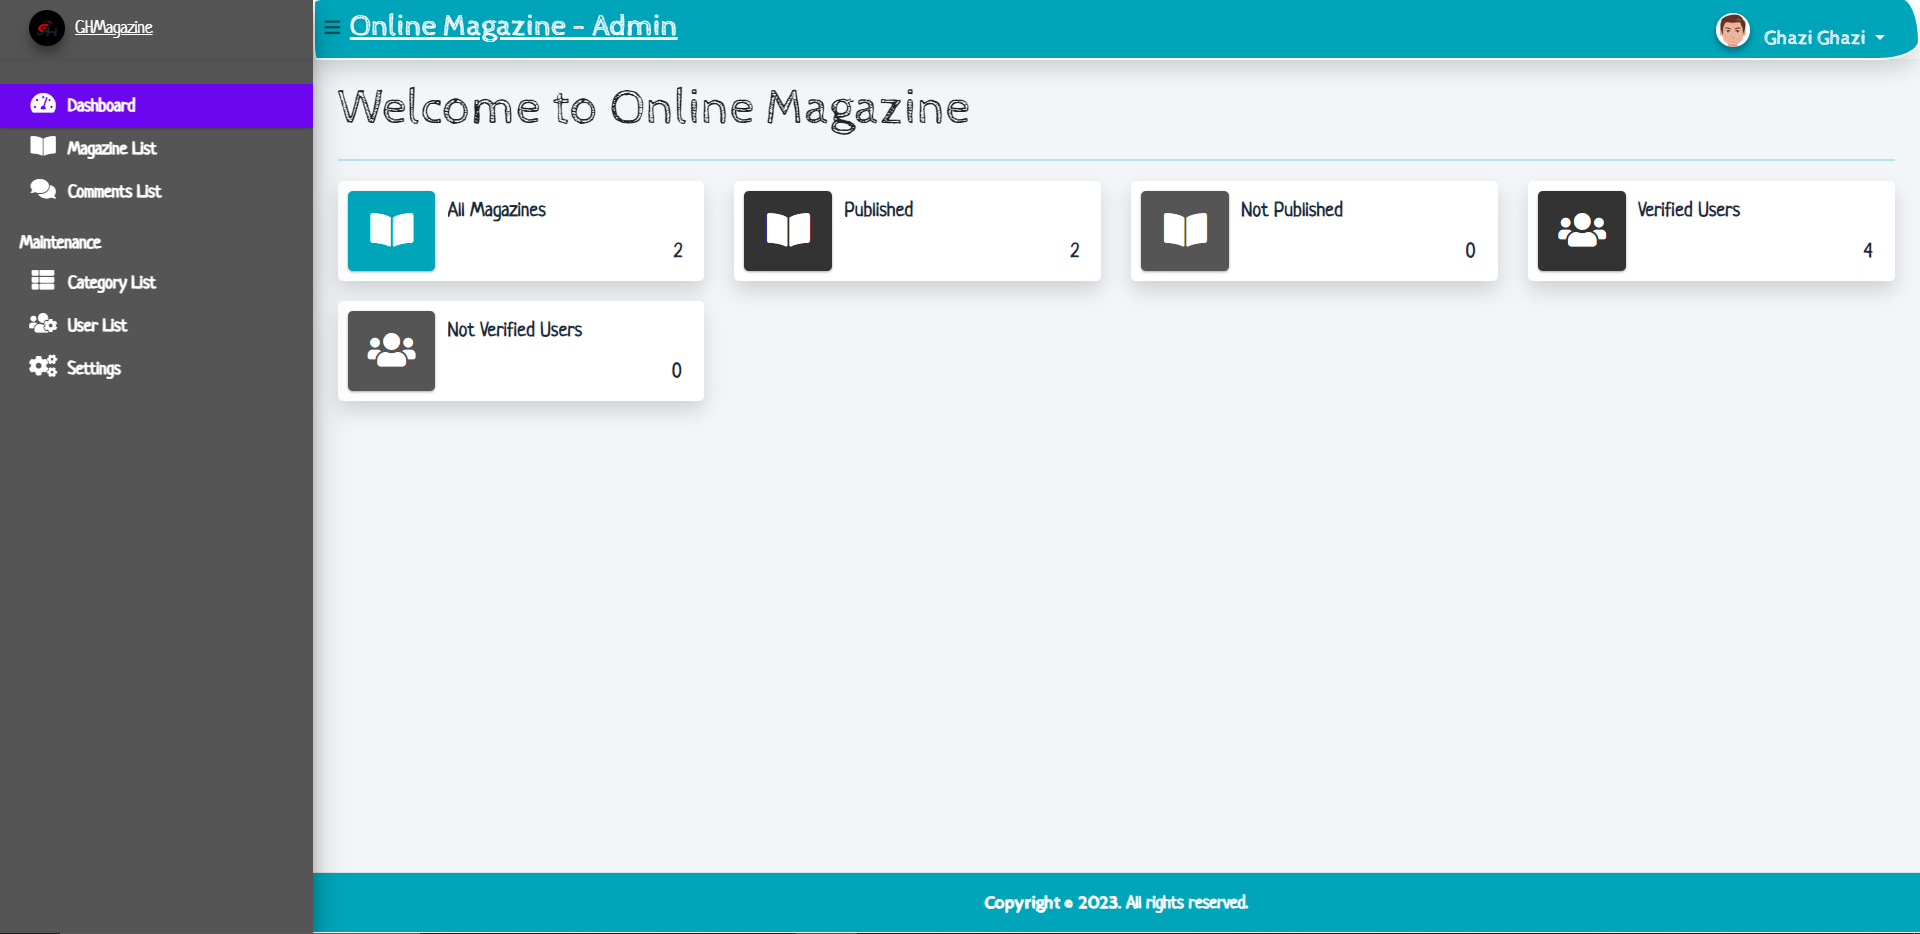Select the All Magazines label
The image size is (1920, 934).
coord(496,210)
